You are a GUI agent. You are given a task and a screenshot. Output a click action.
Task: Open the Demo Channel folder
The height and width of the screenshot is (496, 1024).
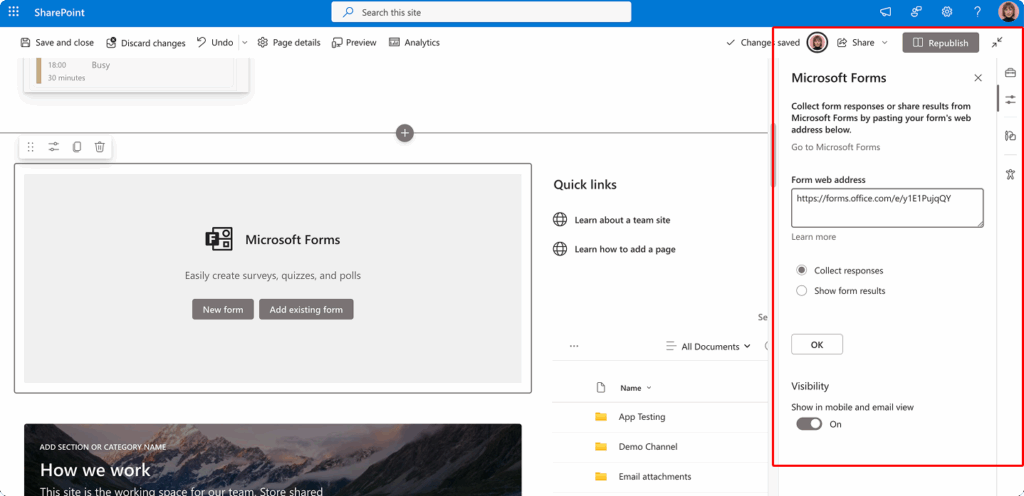(648, 446)
